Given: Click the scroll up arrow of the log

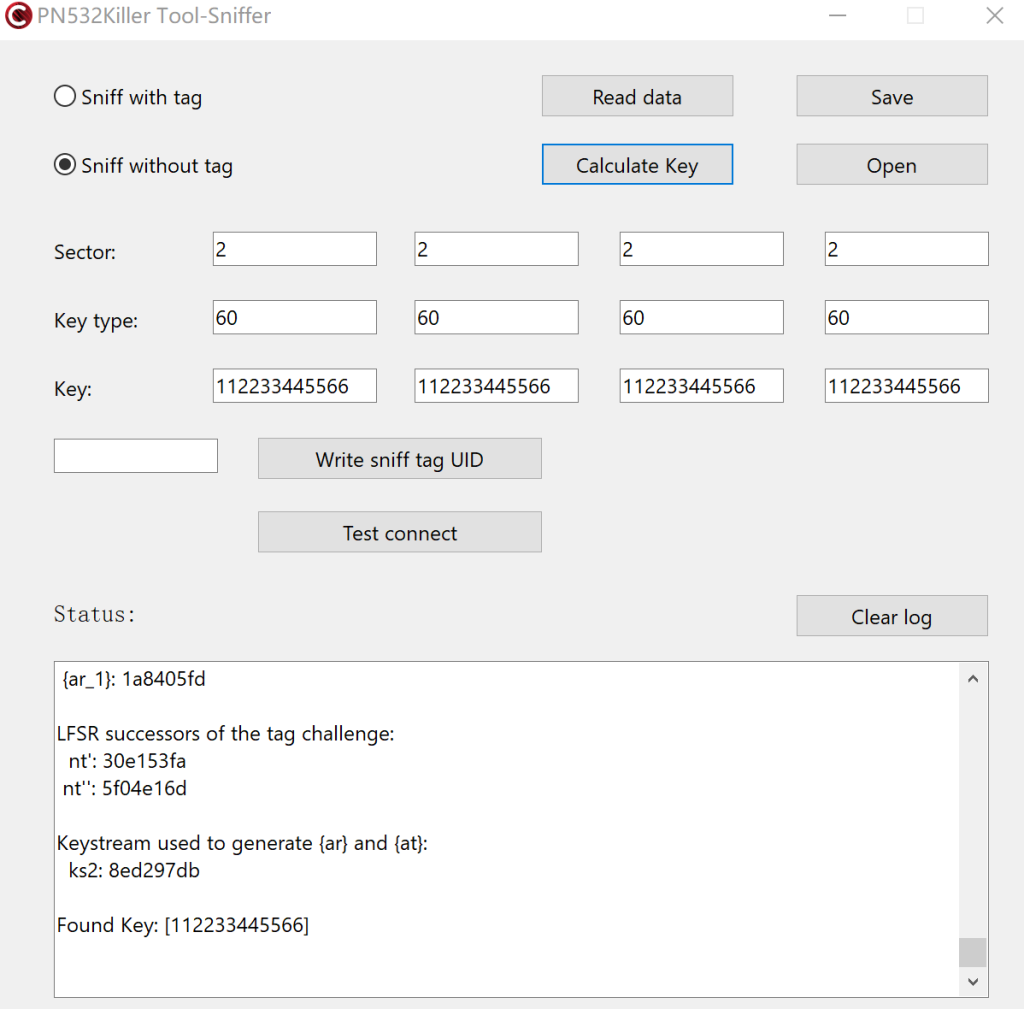Looking at the screenshot, I should click(972, 677).
